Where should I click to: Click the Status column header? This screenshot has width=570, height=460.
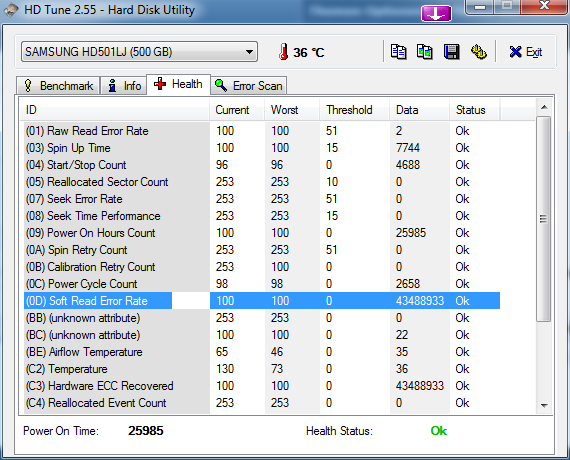point(475,110)
